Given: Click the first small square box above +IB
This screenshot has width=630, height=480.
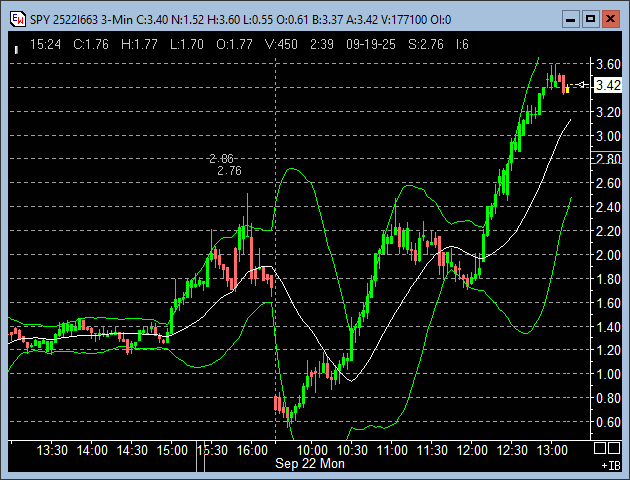Looking at the screenshot, I should point(602,450).
